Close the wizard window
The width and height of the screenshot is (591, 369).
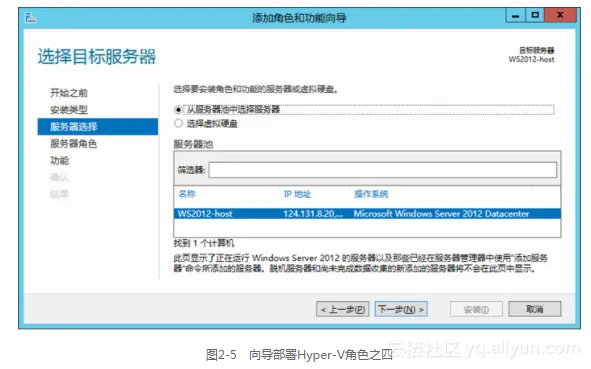point(560,15)
